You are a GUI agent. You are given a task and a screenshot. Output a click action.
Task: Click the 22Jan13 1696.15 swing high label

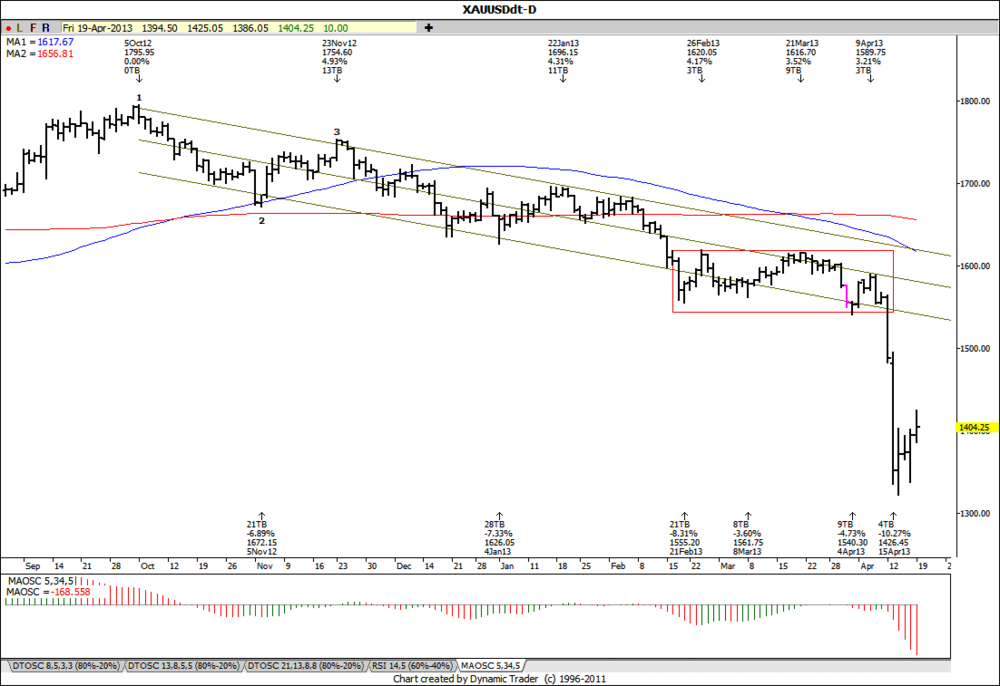pos(563,57)
